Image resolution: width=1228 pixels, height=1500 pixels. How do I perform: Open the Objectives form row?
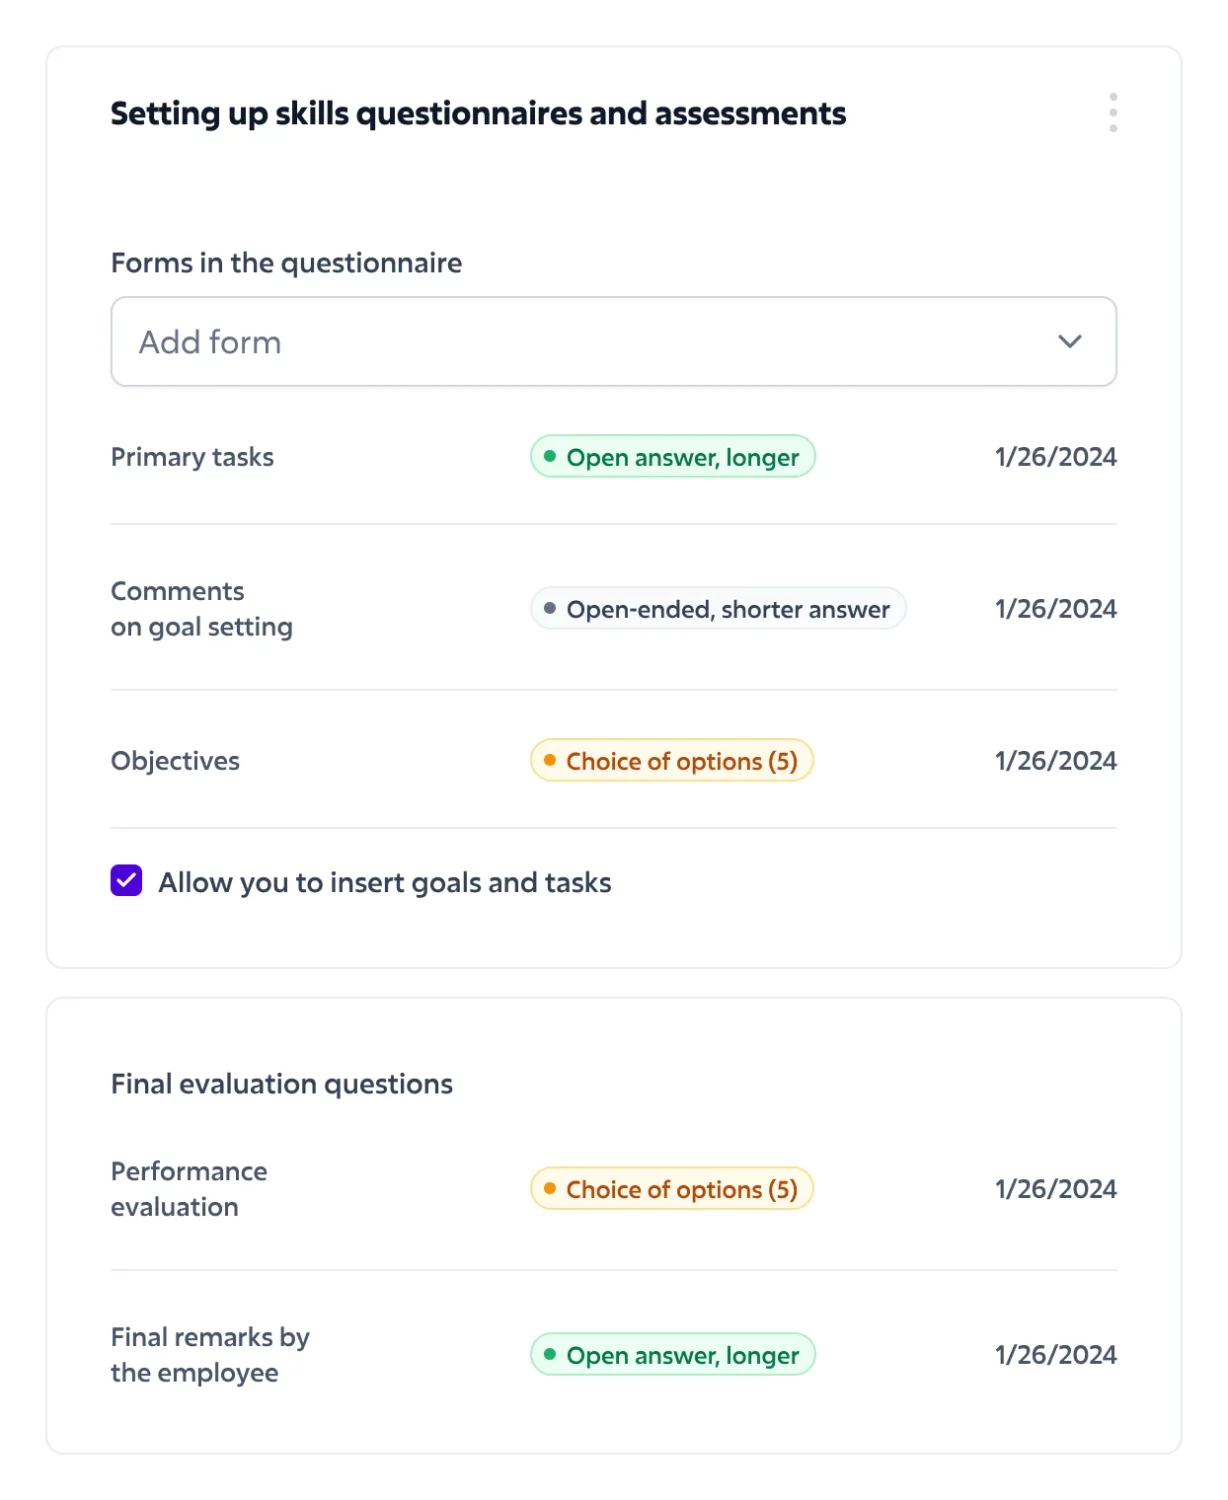click(175, 761)
